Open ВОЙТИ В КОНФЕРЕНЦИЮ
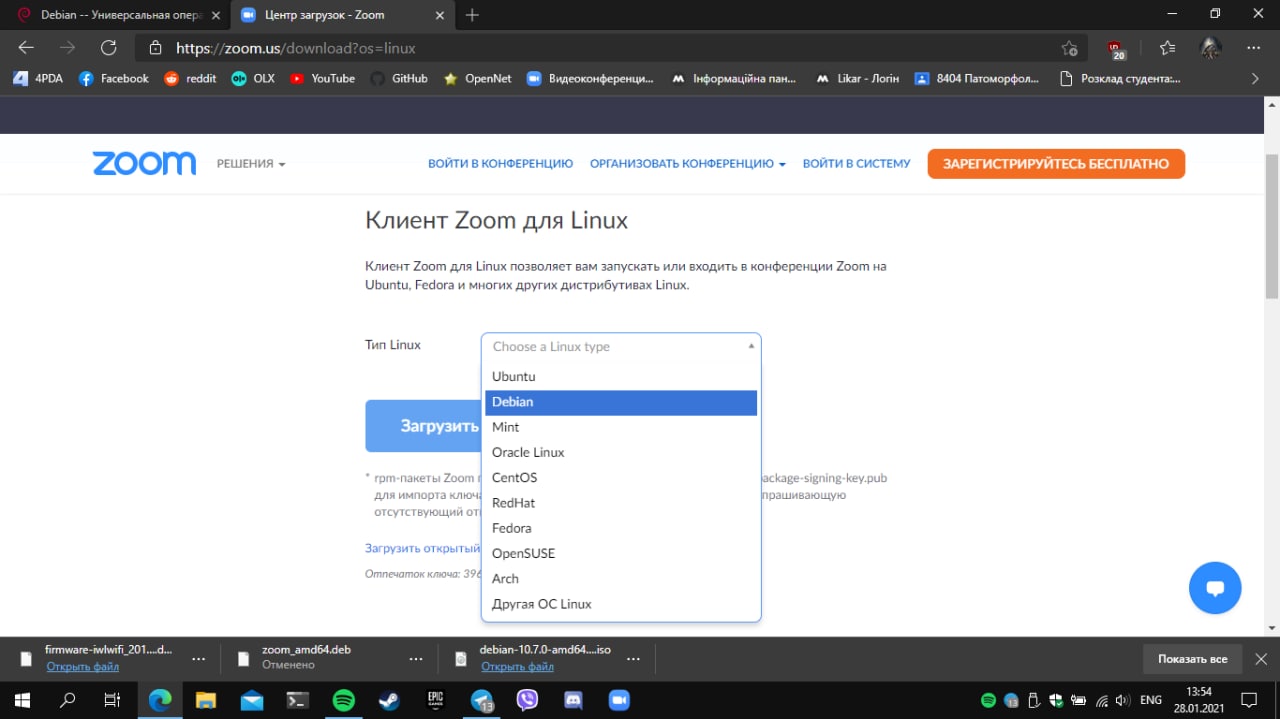The width and height of the screenshot is (1280, 719). coord(500,164)
